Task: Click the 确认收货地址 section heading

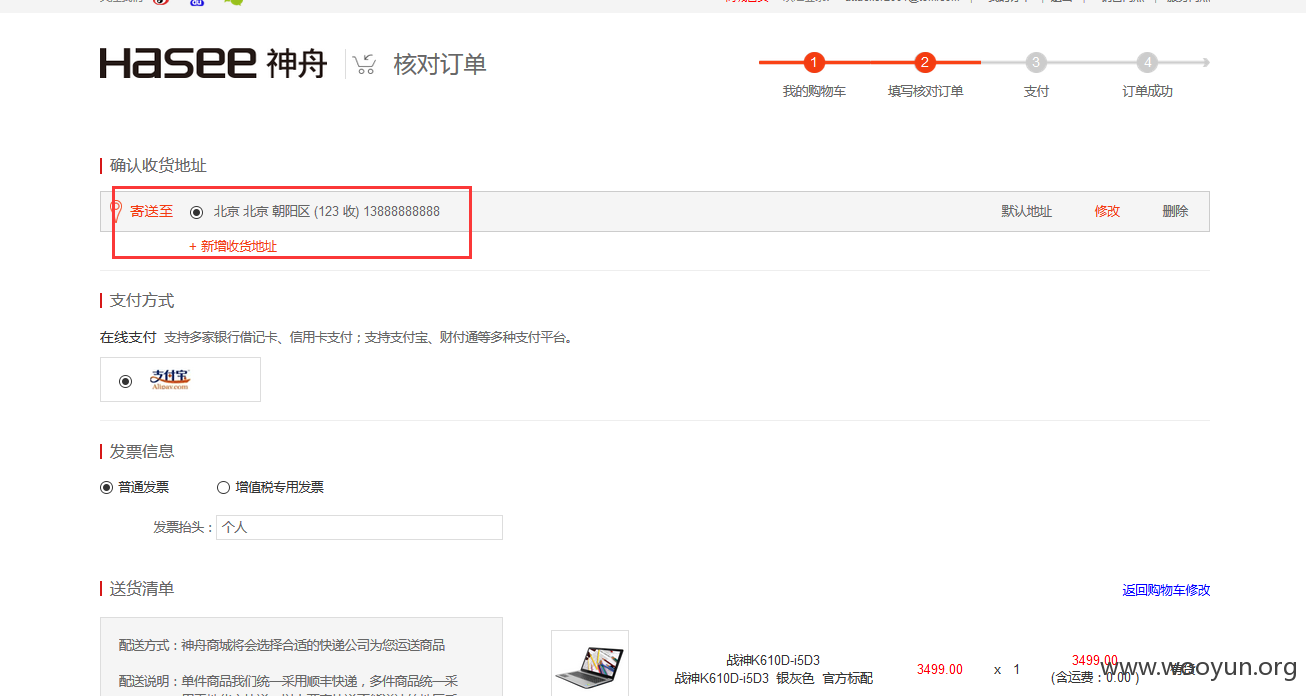Action: click(158, 165)
